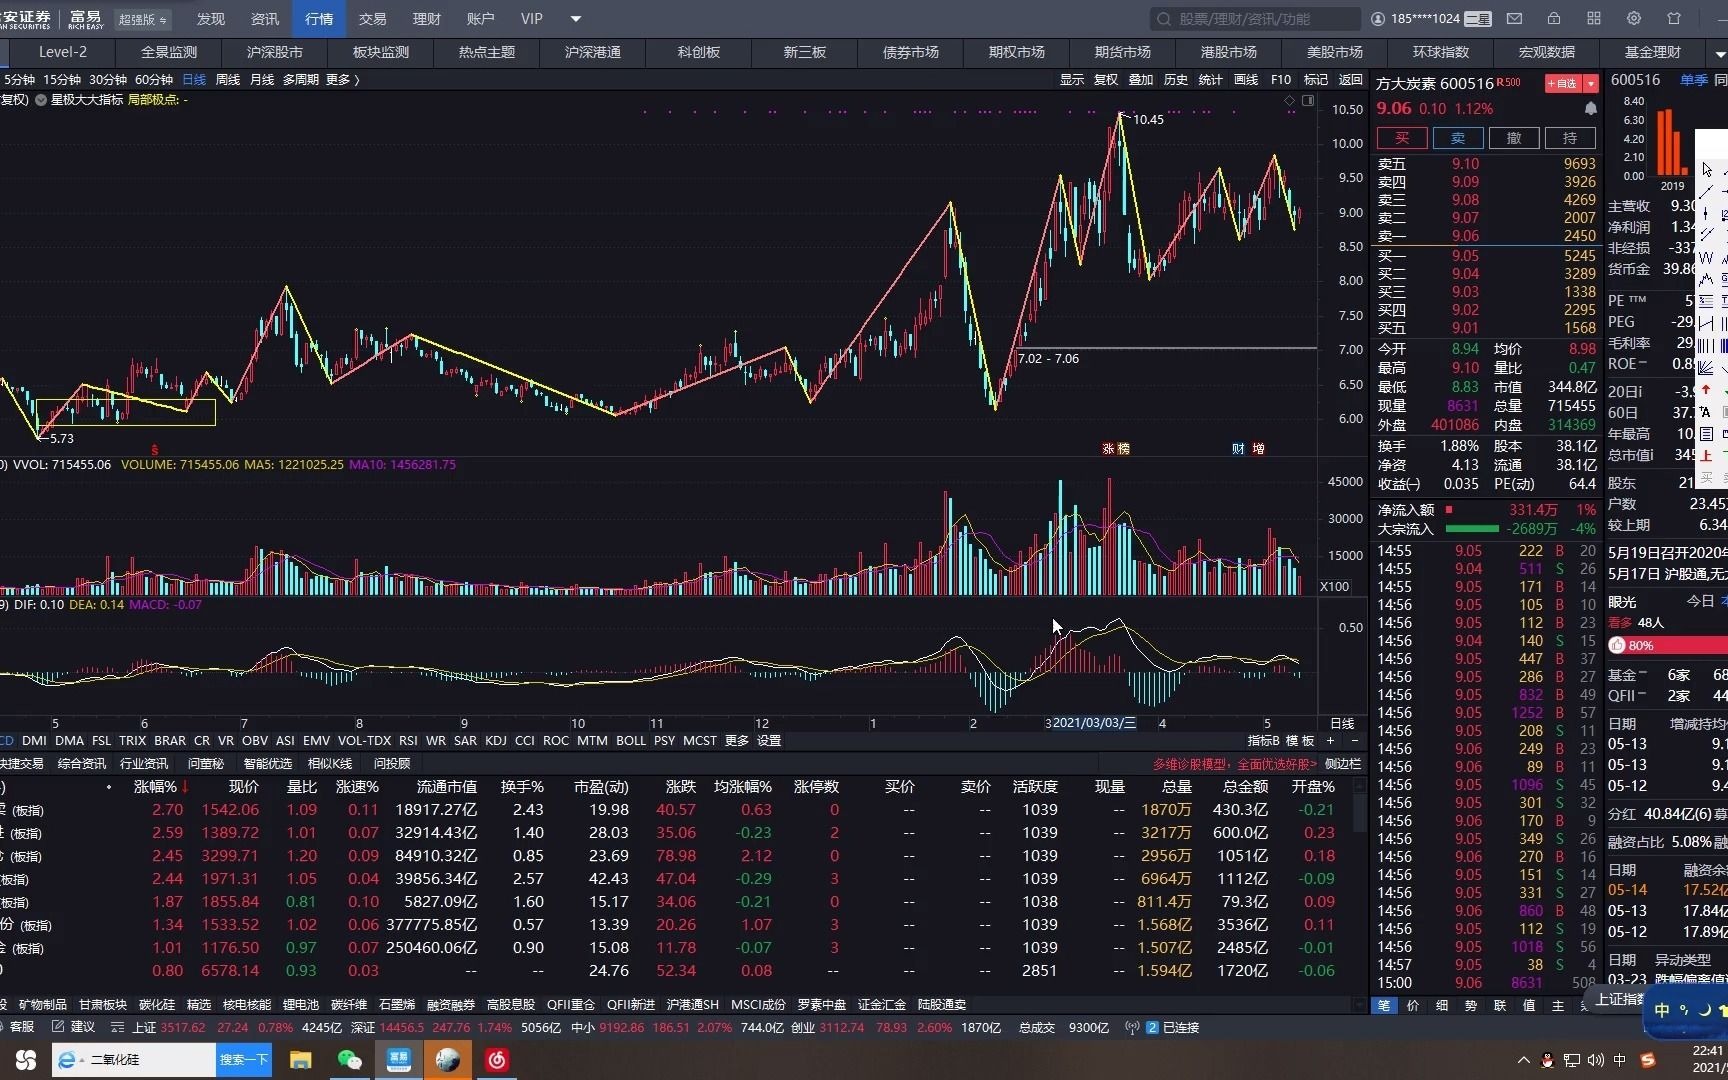Screen dimensions: 1728x1080
Task: Expand the market tabs overflow arrow
Action: pos(1720,53)
